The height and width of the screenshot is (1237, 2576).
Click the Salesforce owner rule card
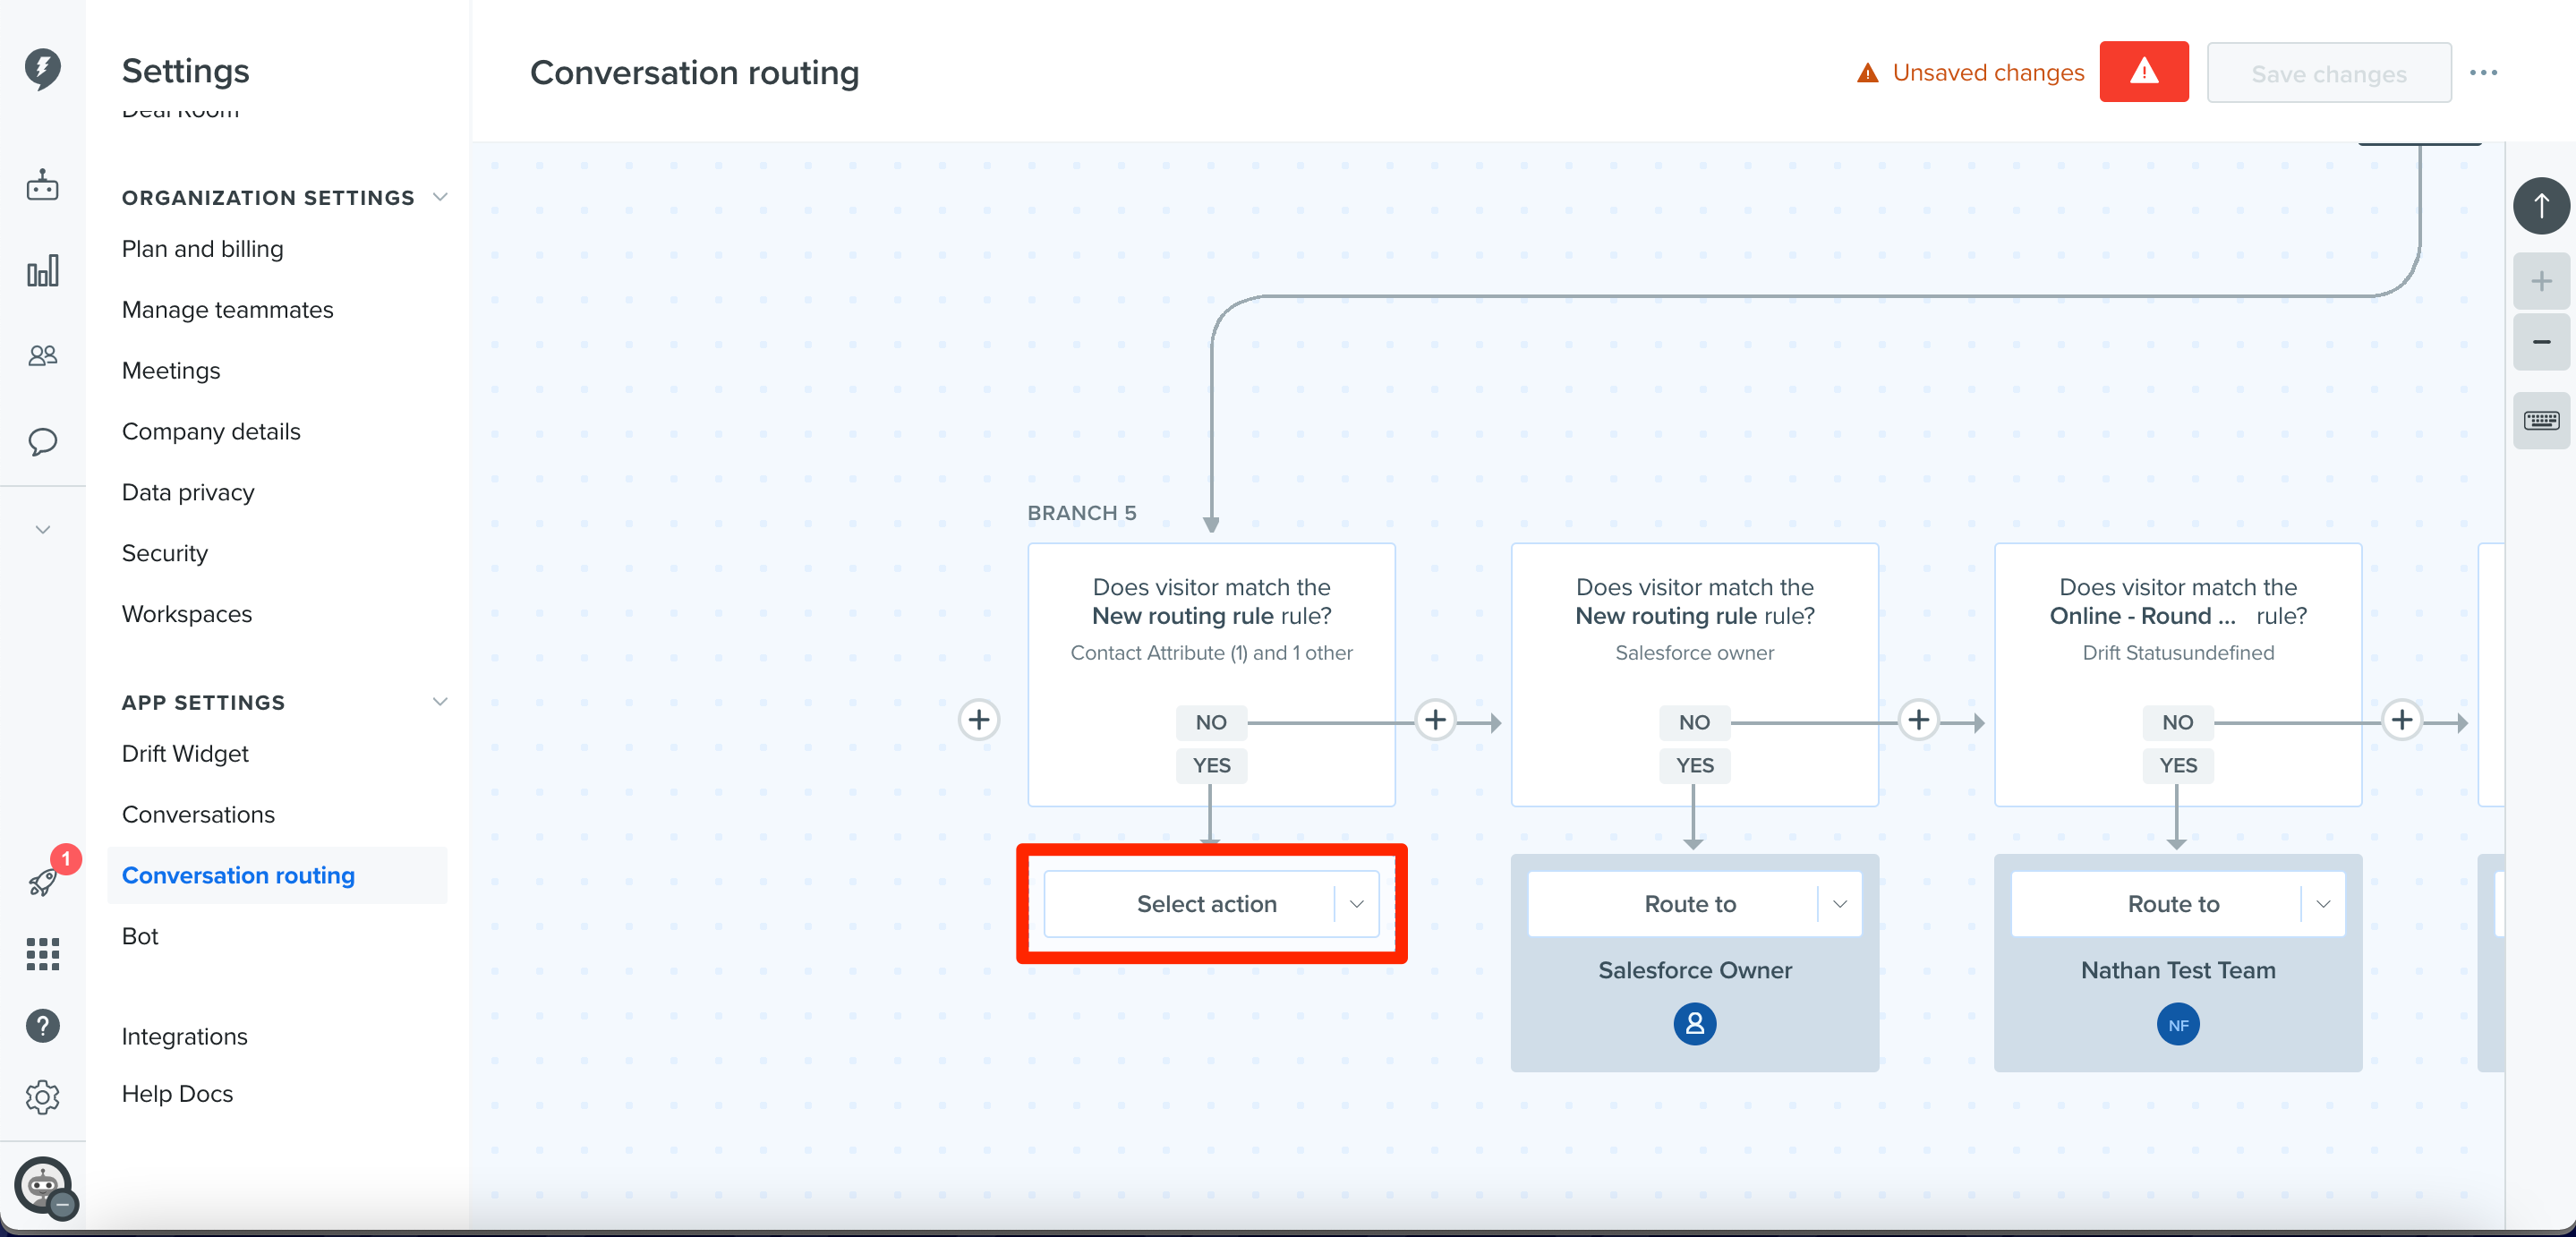point(1694,675)
